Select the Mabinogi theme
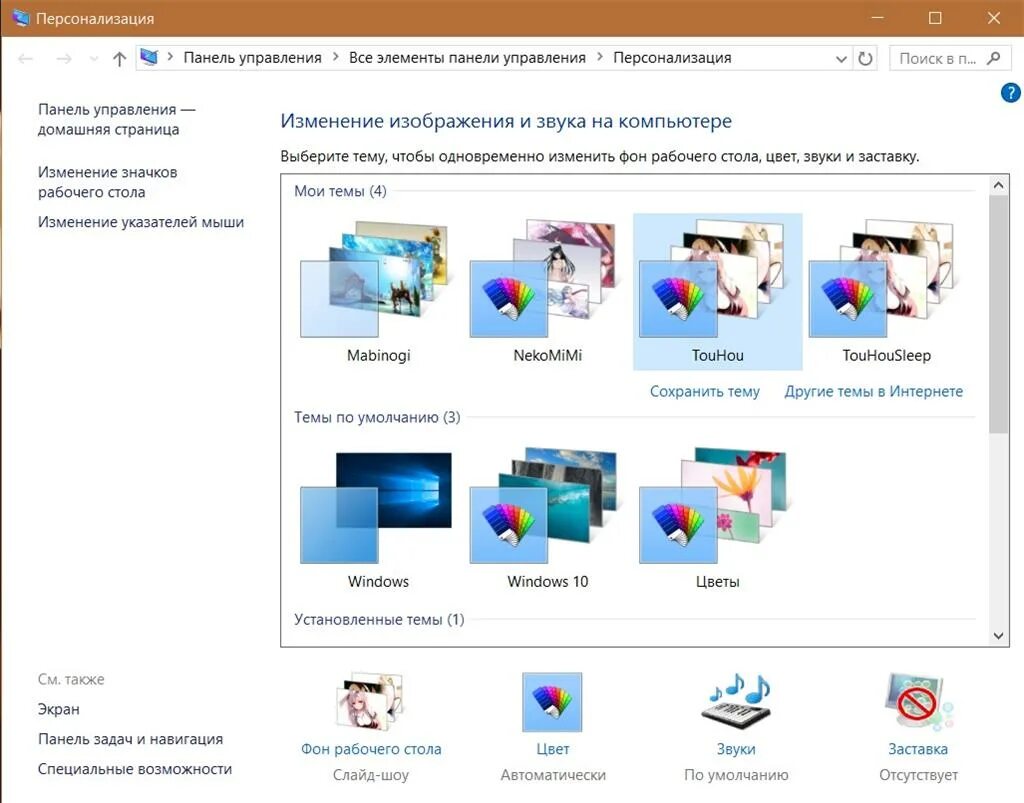This screenshot has width=1024, height=803. 378,292
